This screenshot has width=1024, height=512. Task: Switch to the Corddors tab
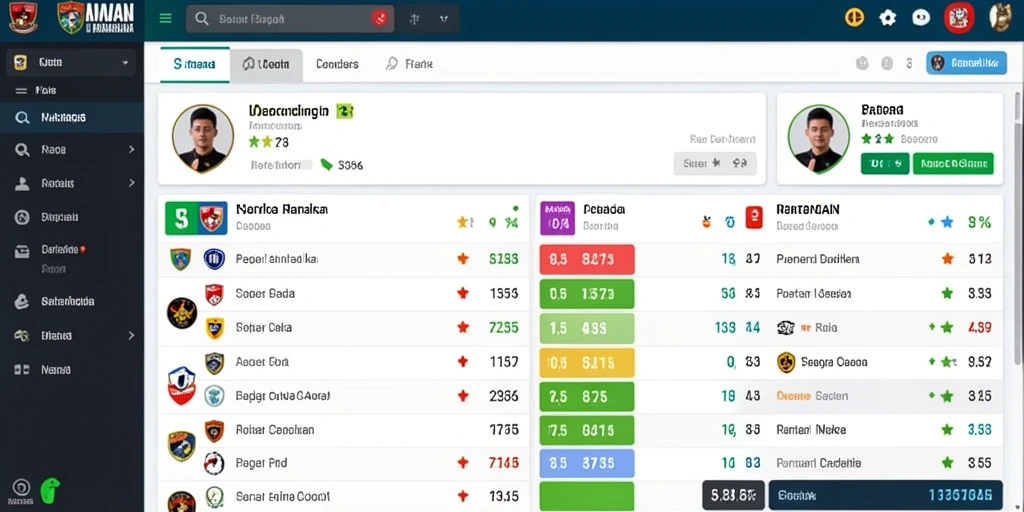(x=337, y=64)
